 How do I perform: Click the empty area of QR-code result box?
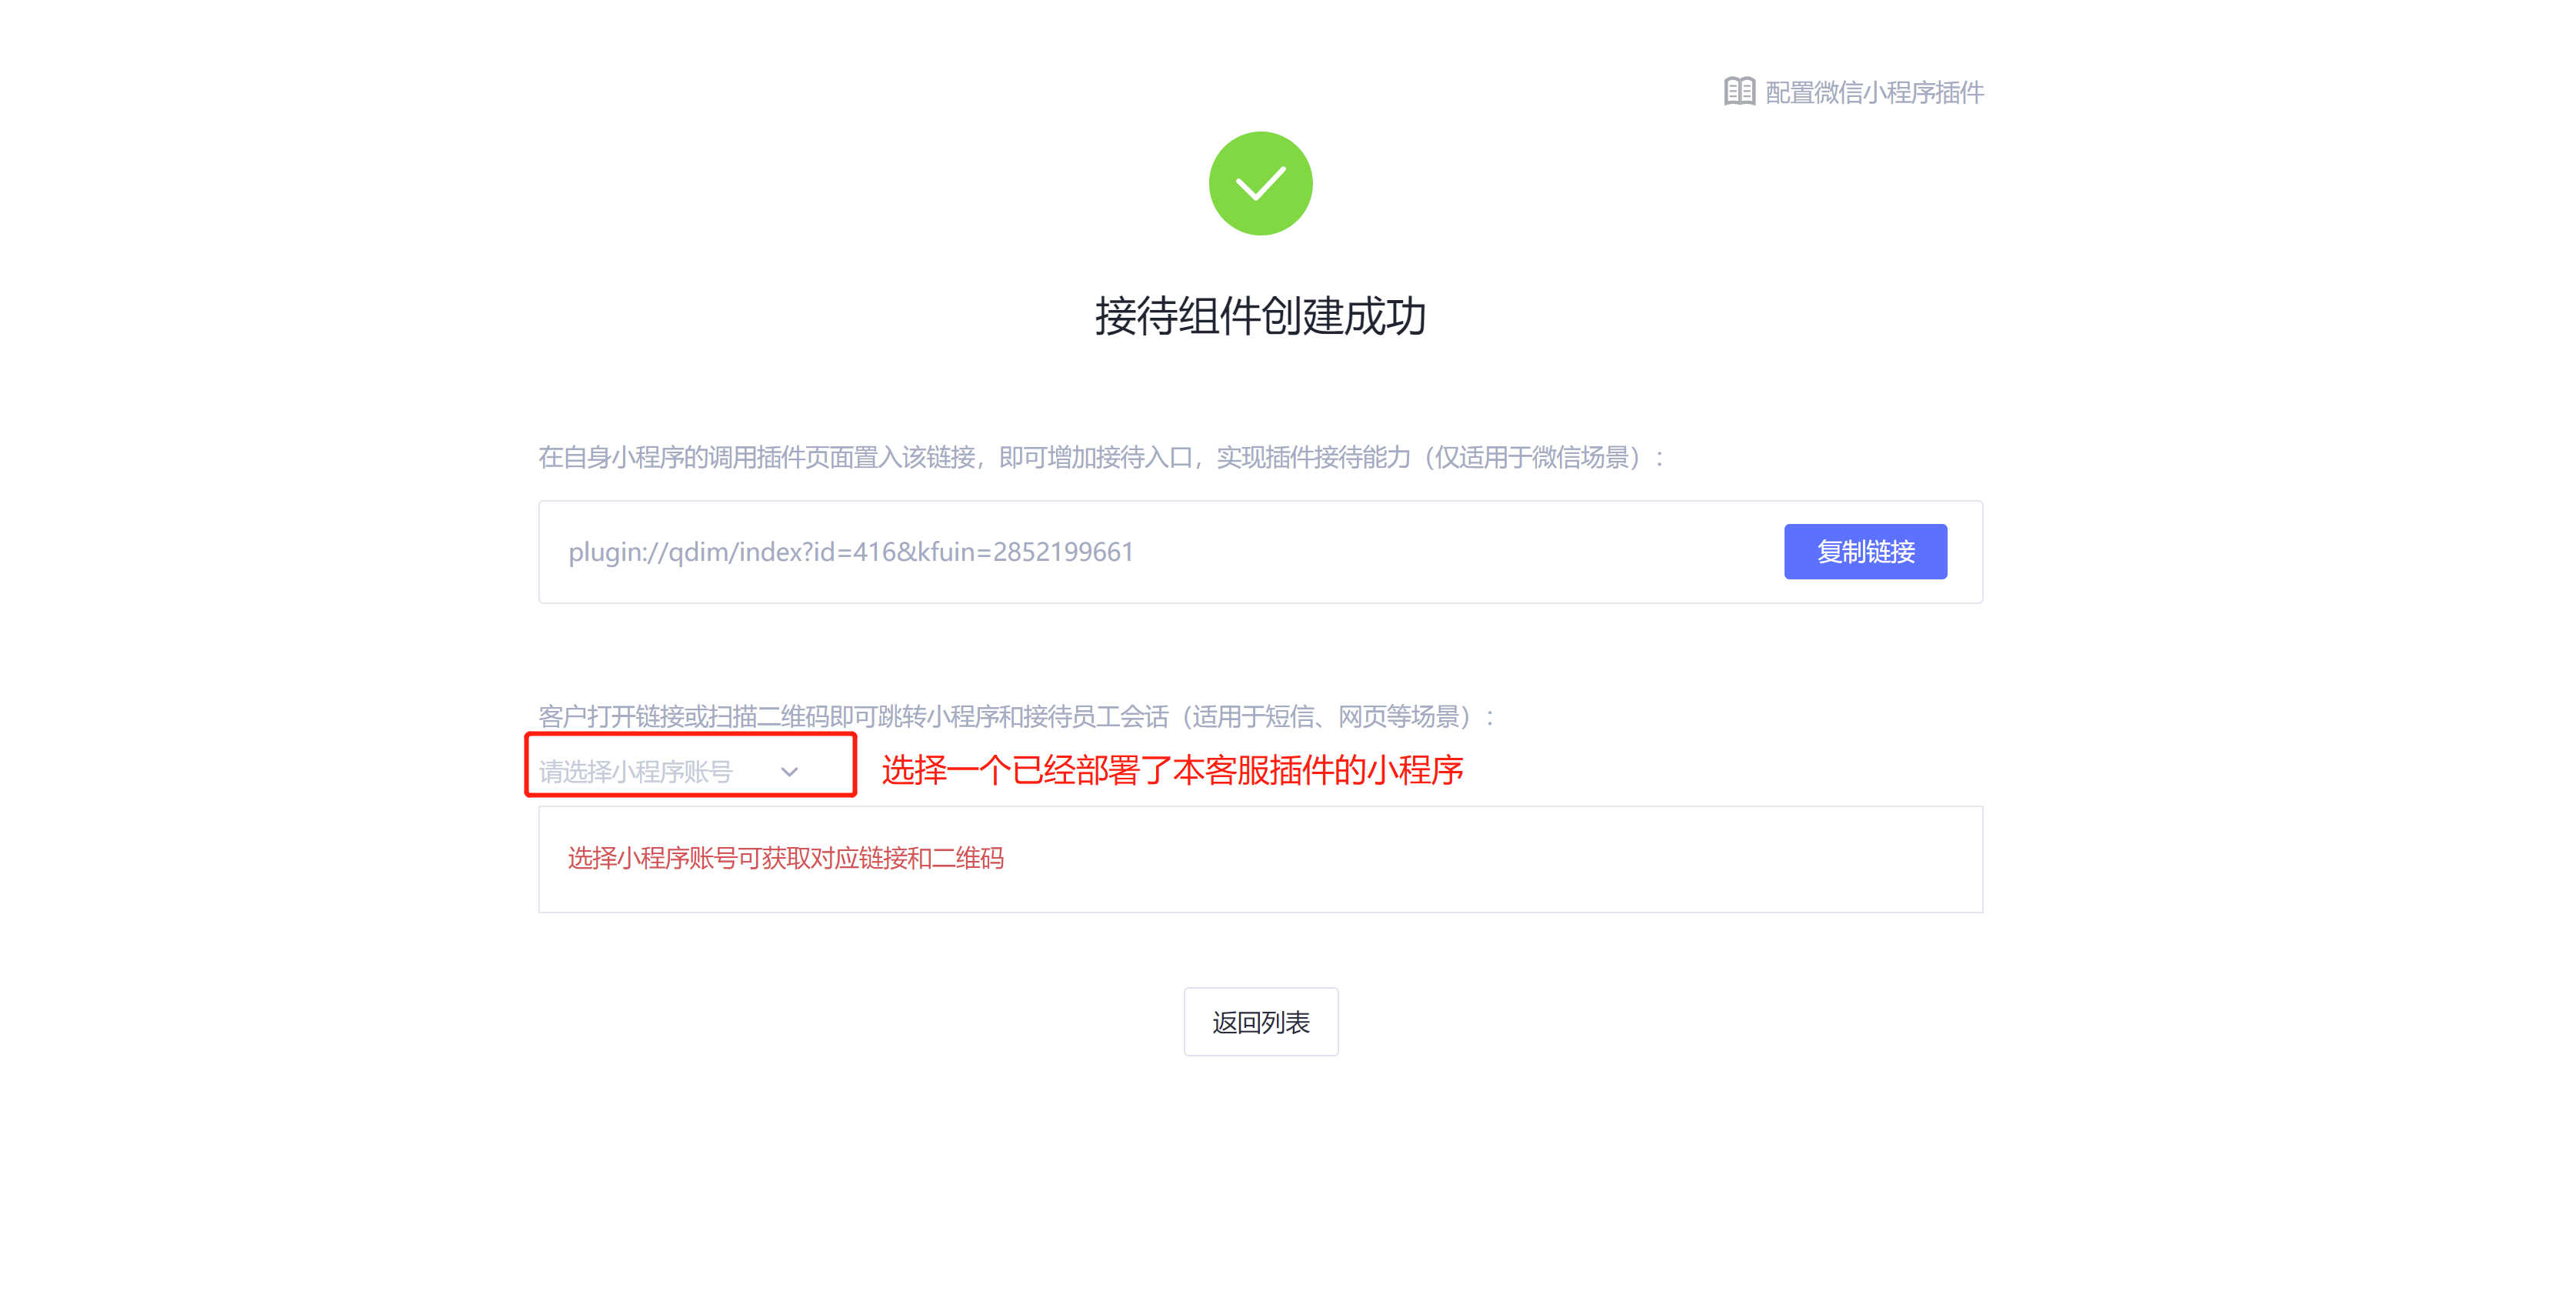tap(1500, 860)
